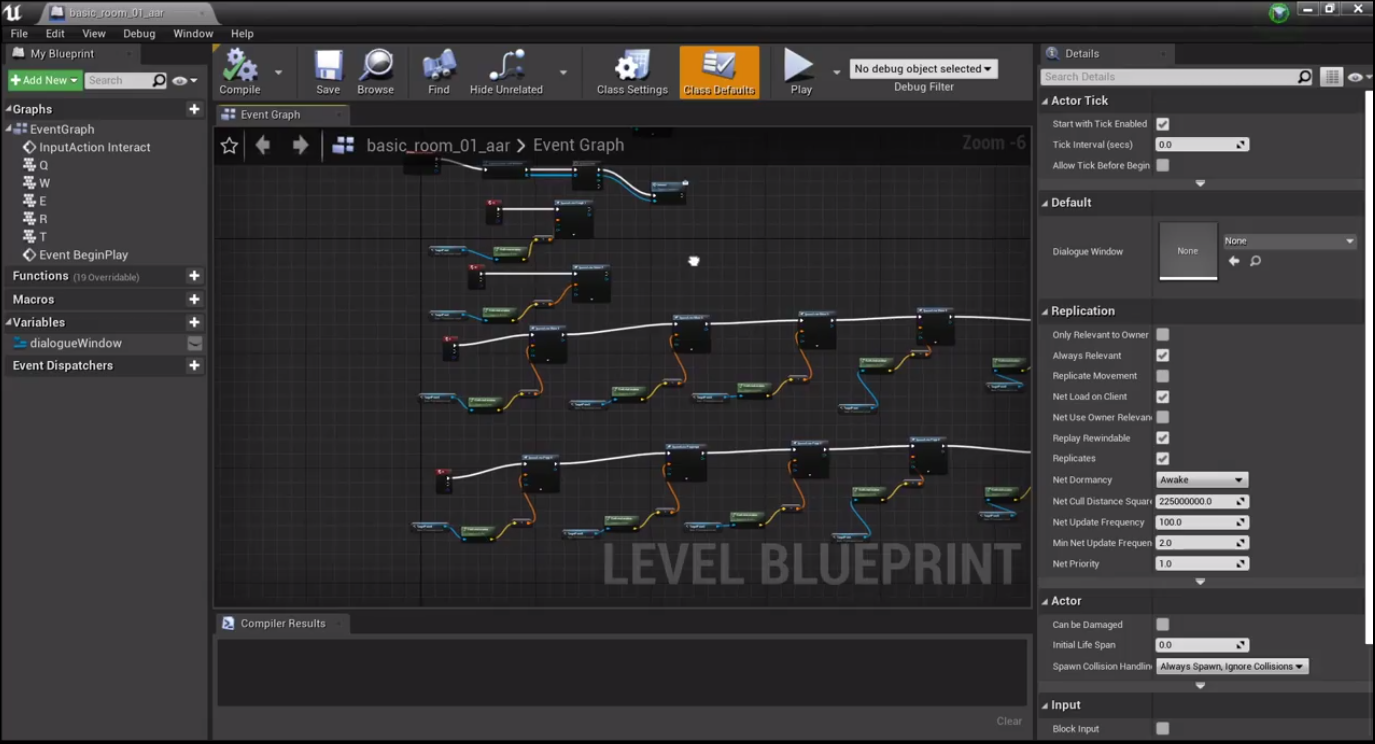Viewport: 1375px width, 744px height.
Task: Start Play in editor
Action: (800, 72)
